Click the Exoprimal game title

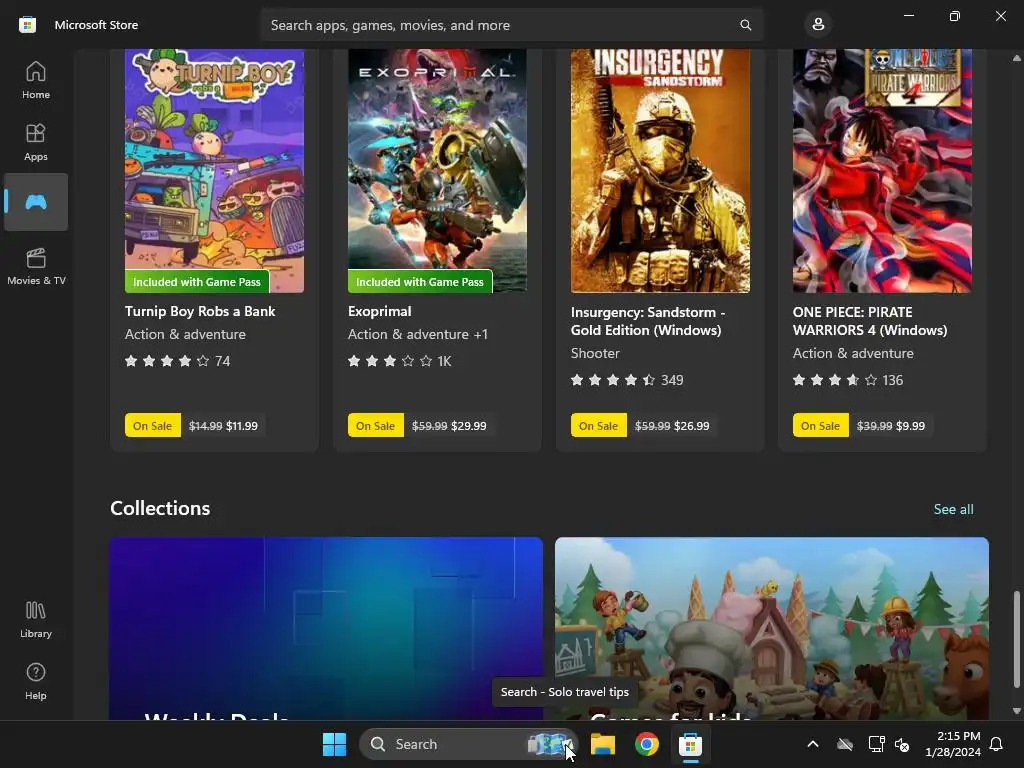379,311
